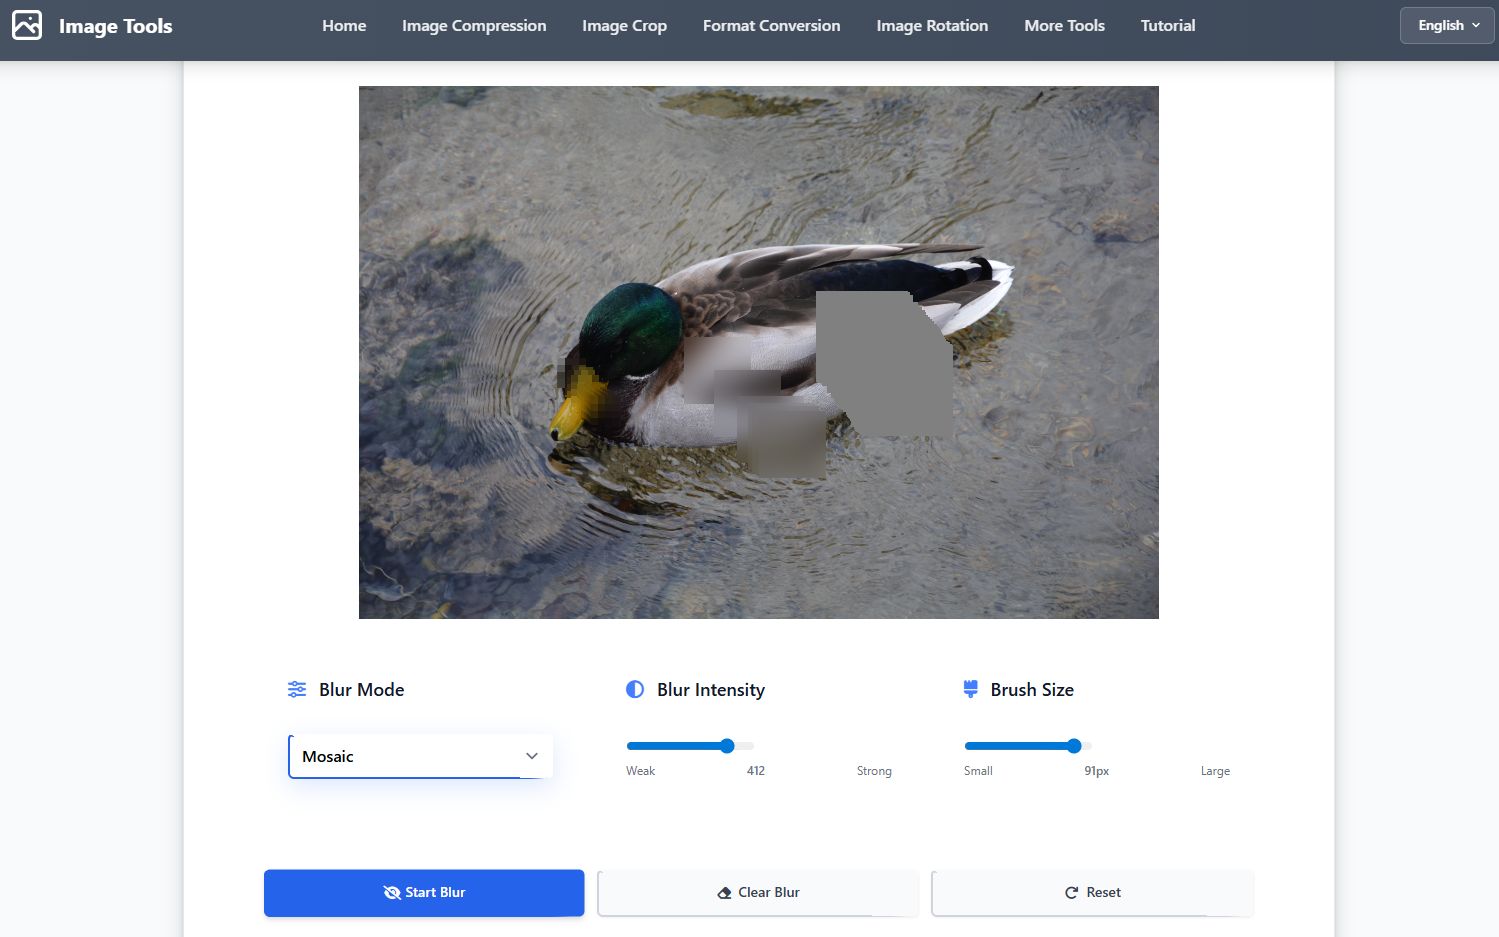Open the Home menu item
Screen dimensions: 1499x937
pyautogui.click(x=344, y=26)
